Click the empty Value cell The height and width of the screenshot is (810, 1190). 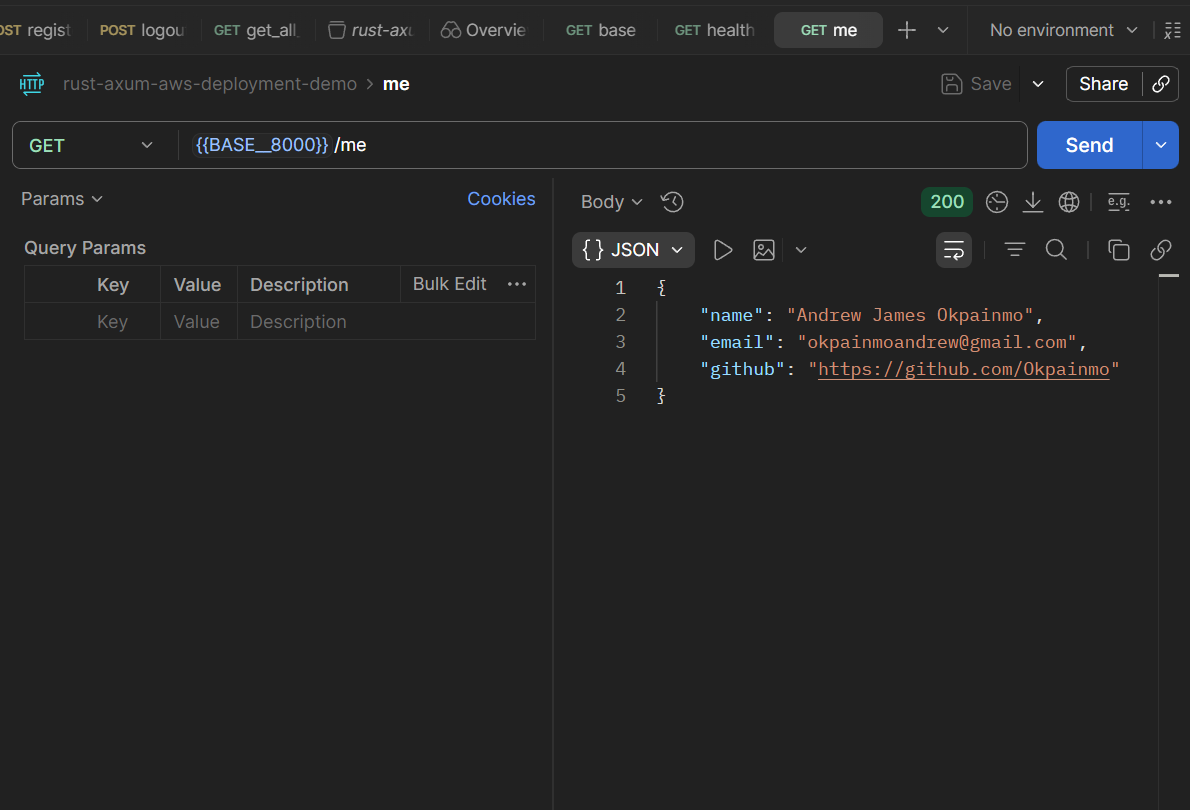point(197,322)
